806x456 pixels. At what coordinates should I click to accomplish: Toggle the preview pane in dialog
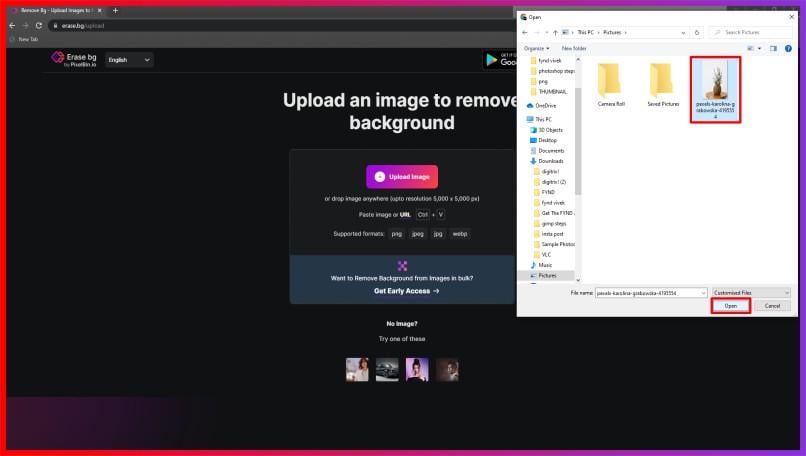click(x=773, y=48)
